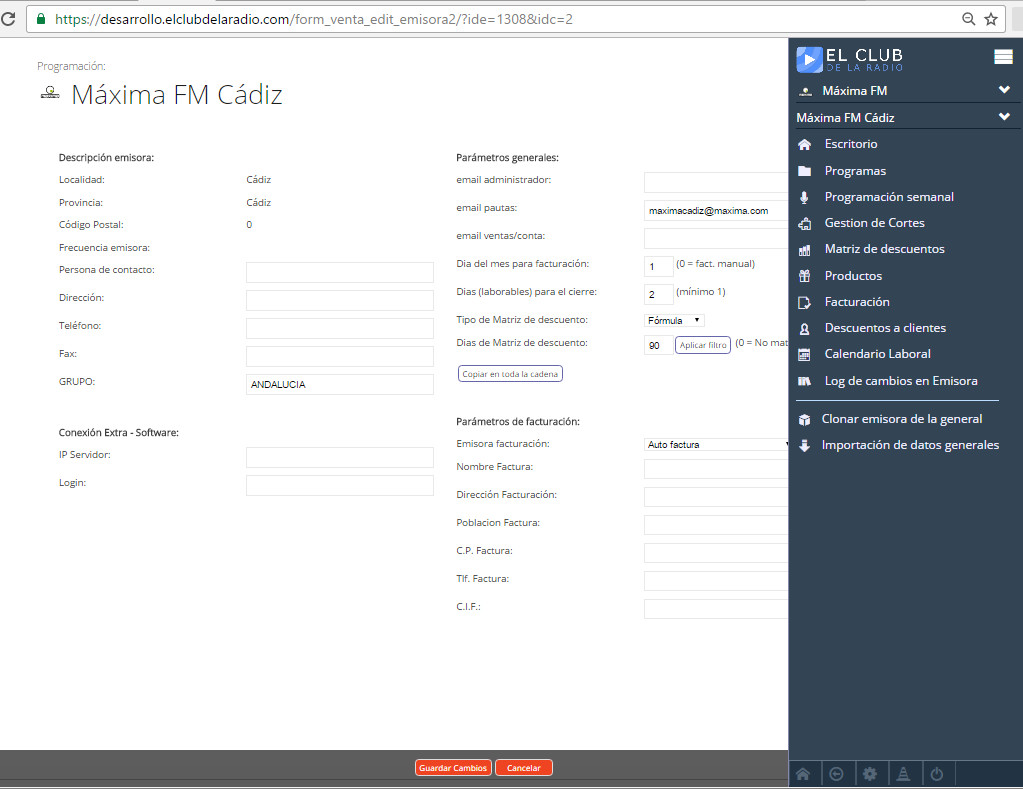The height and width of the screenshot is (789, 1023).
Task: Click the email administrador field
Action: coord(716,183)
